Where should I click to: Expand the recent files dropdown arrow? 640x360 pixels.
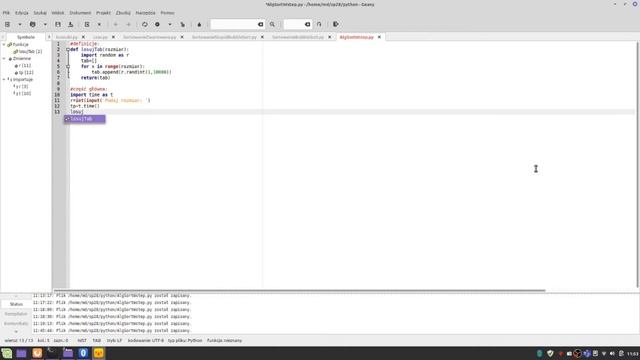point(45,24)
